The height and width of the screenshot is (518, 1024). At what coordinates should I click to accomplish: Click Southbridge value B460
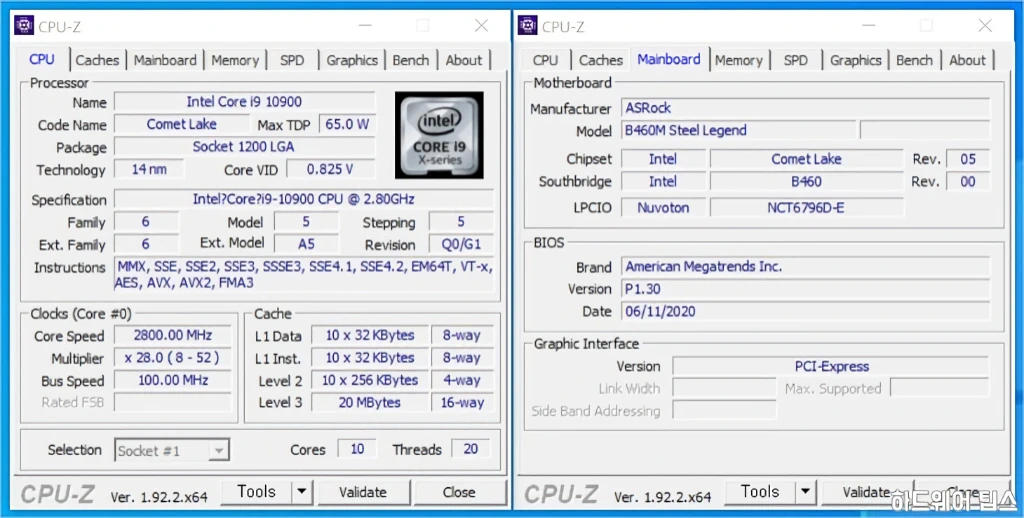[x=807, y=181]
